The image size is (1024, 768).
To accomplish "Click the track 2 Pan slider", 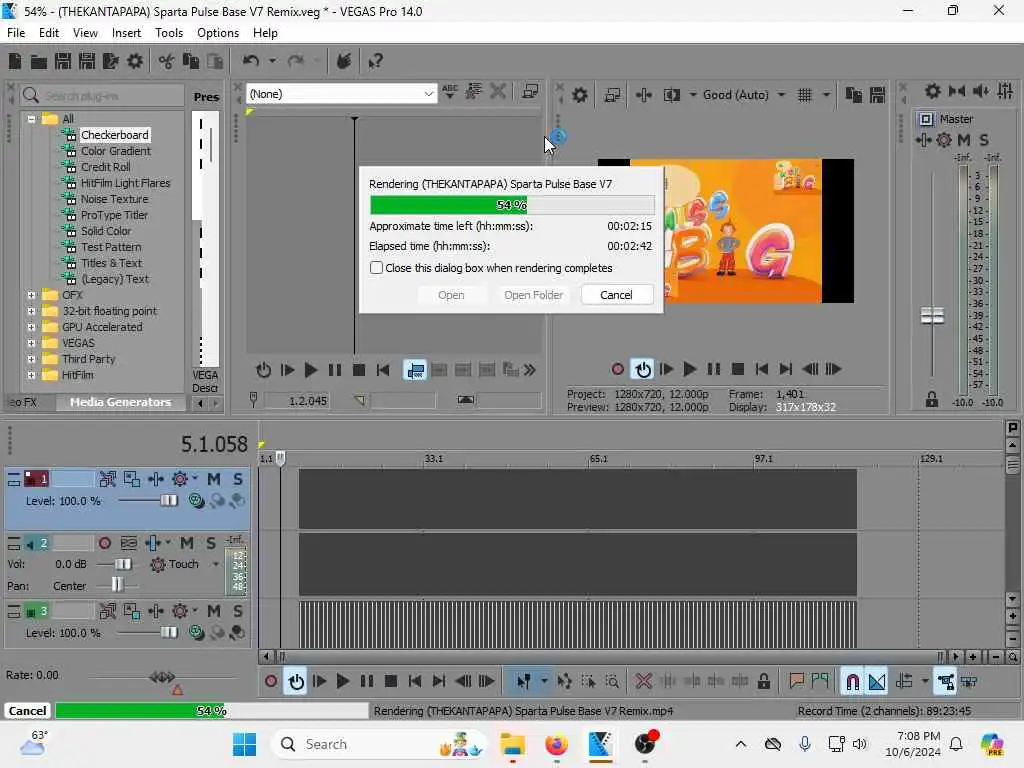I will (x=116, y=584).
